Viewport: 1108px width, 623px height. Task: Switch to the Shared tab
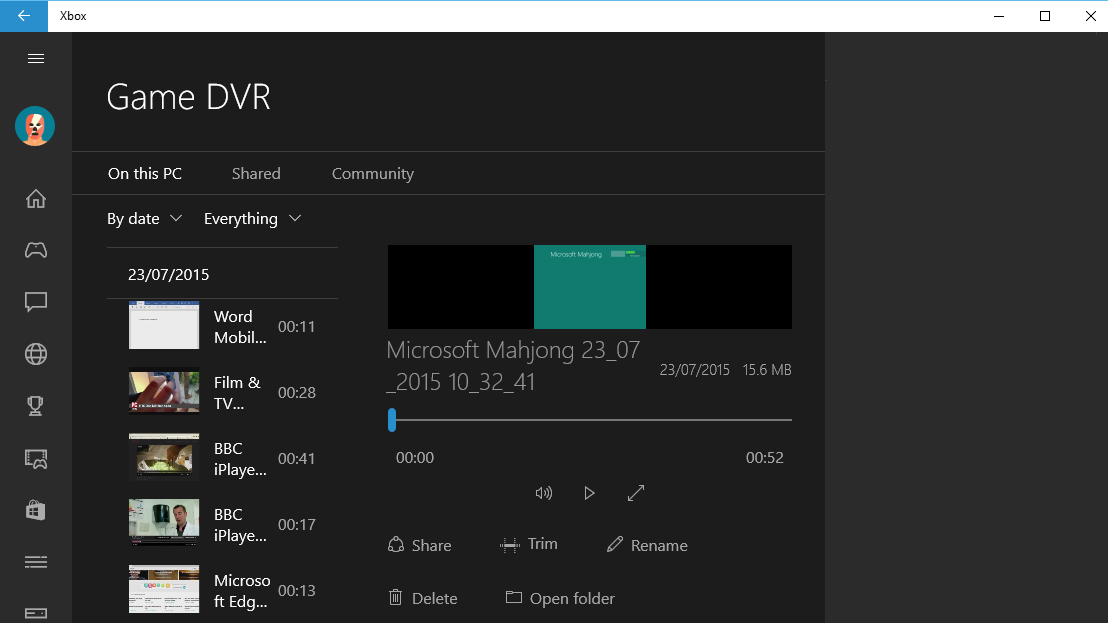point(256,173)
